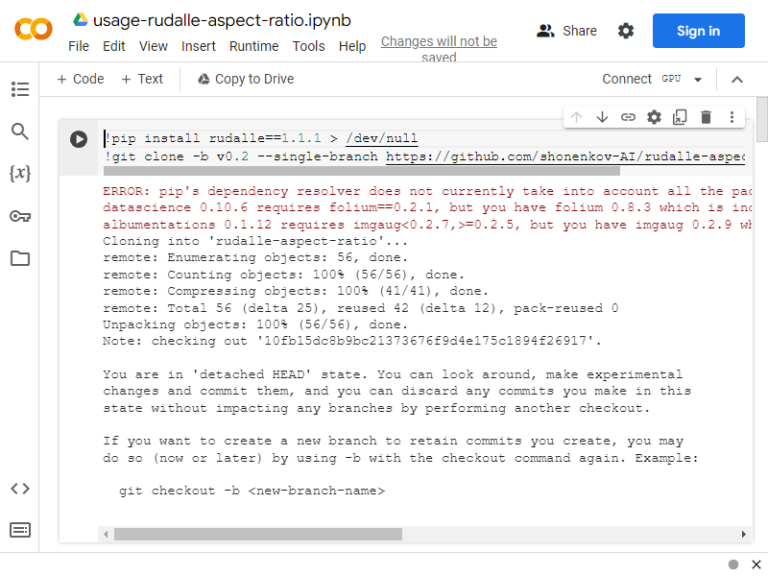Open the File menu
The width and height of the screenshot is (768, 576).
coord(78,46)
